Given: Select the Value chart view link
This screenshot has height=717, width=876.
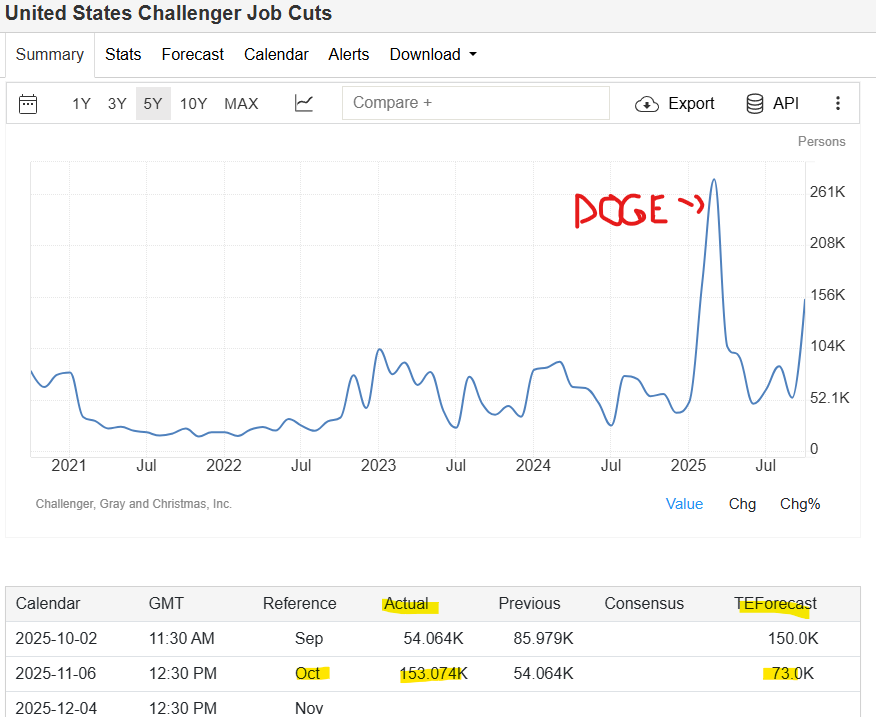Looking at the screenshot, I should pyautogui.click(x=684, y=504).
